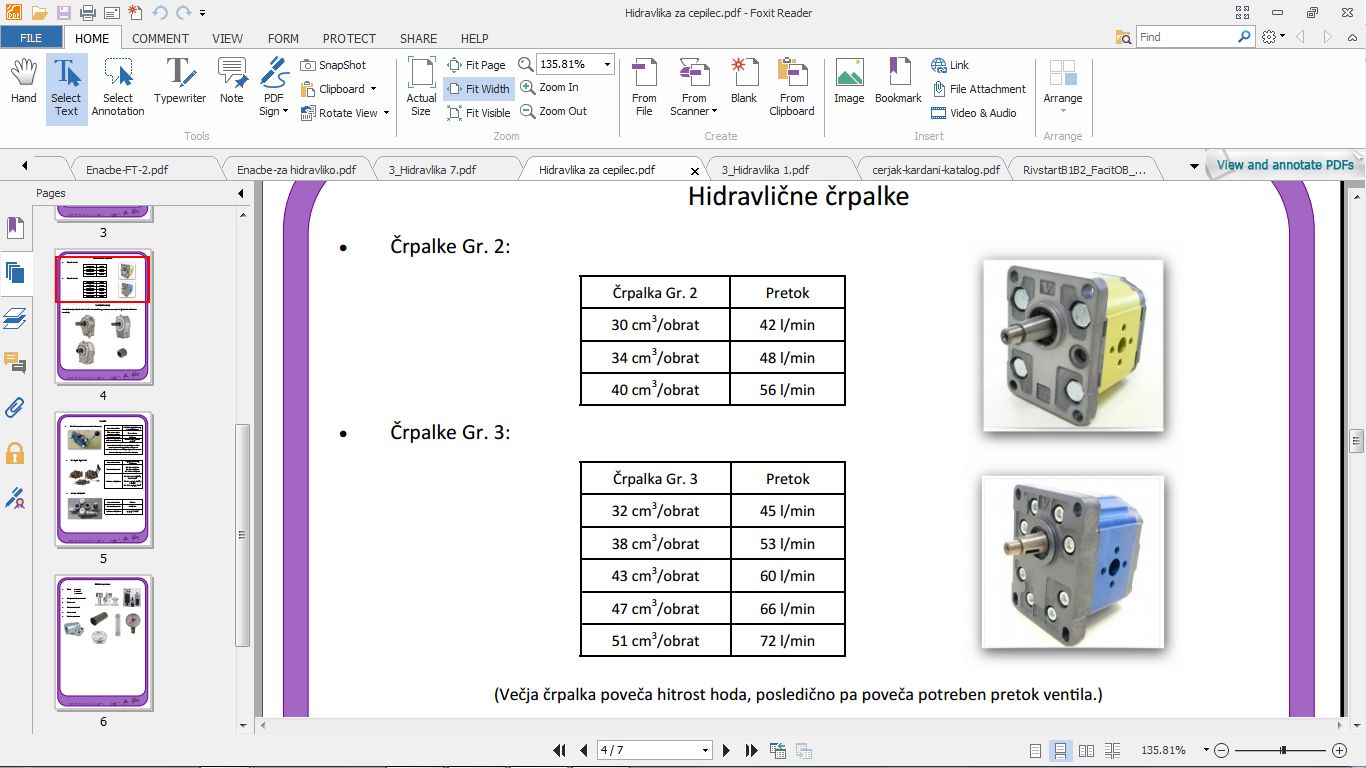Activate the Select Annotation tool
The width and height of the screenshot is (1366, 768).
coord(118,88)
